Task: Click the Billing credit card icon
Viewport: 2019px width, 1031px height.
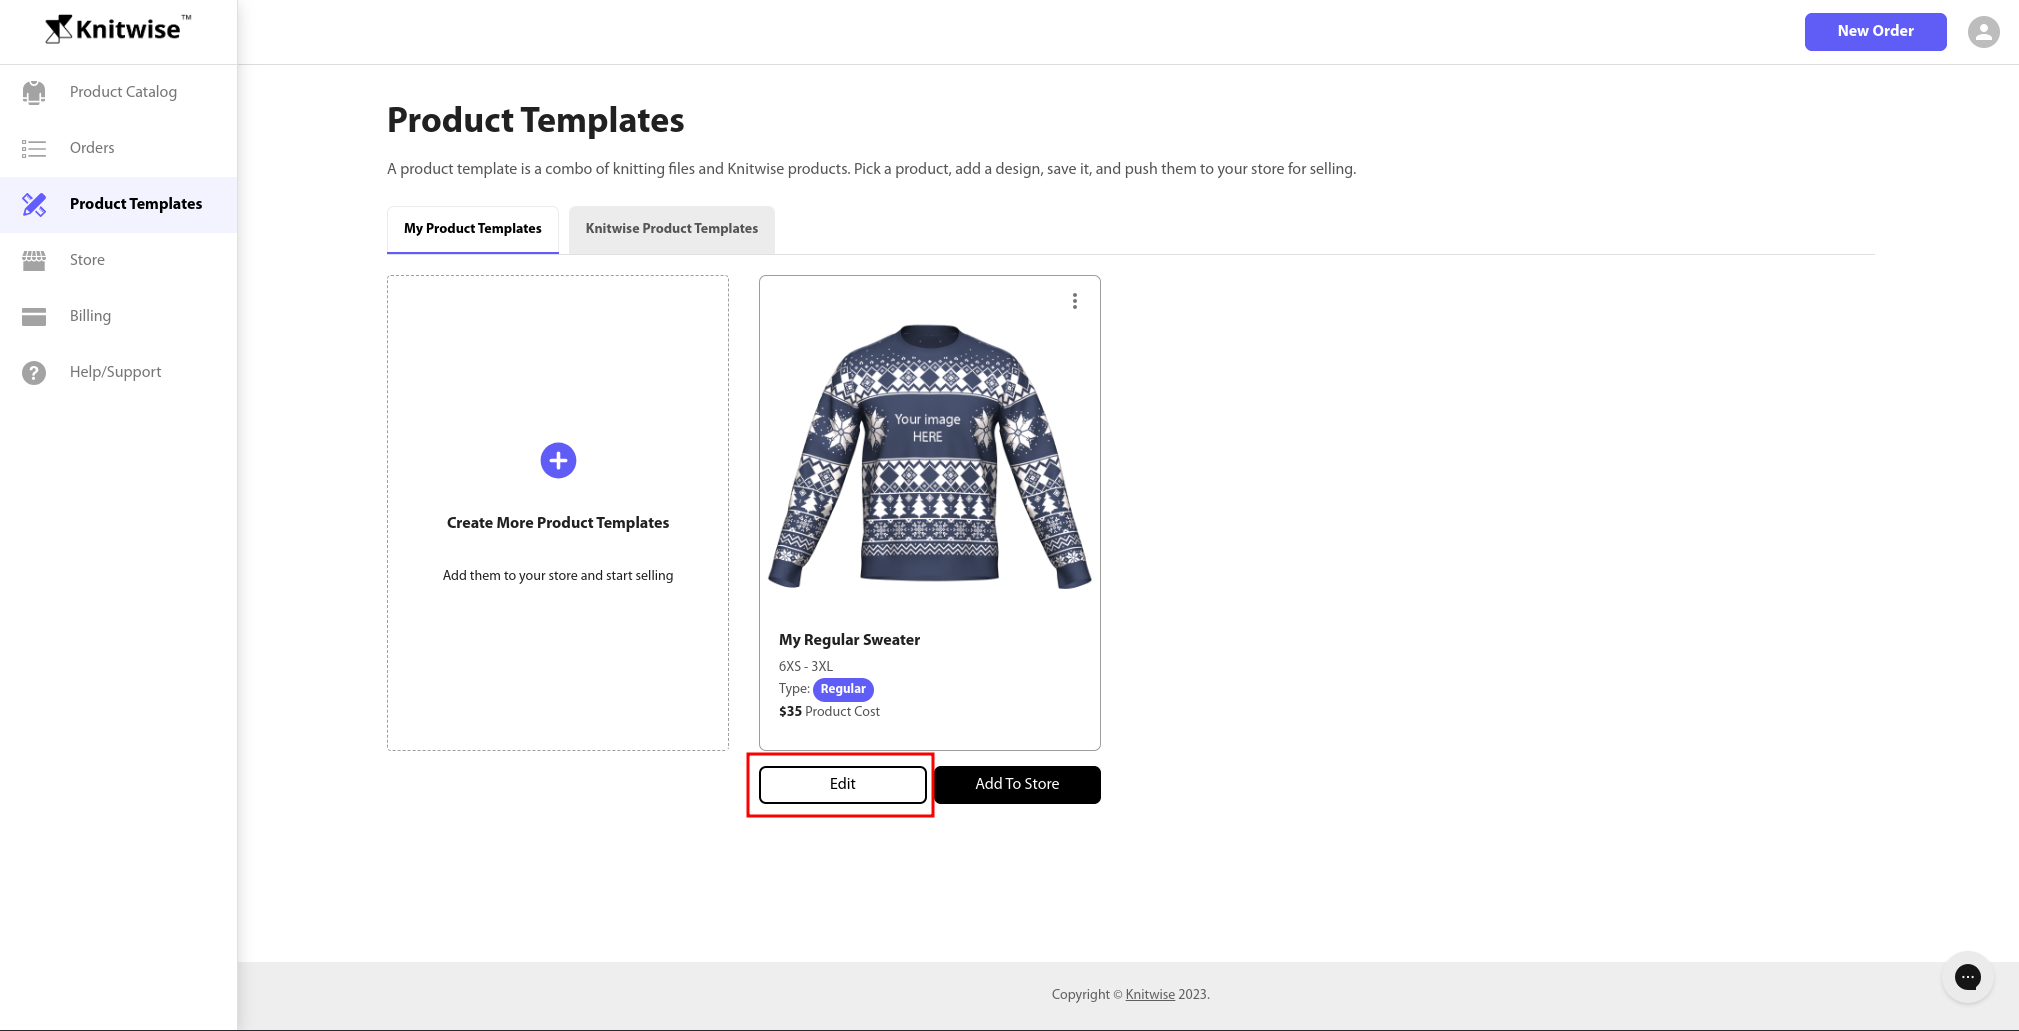Action: point(34,316)
